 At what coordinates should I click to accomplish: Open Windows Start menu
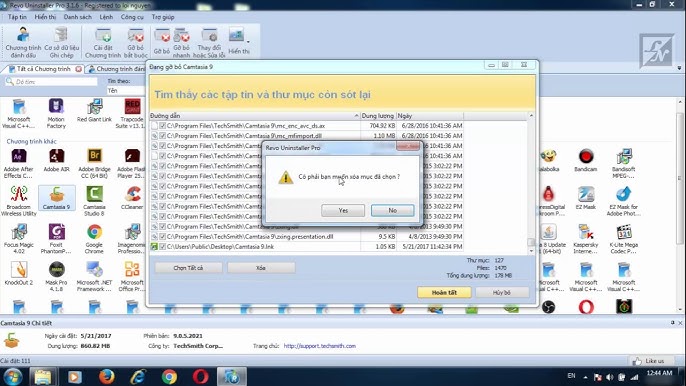[x=12, y=376]
